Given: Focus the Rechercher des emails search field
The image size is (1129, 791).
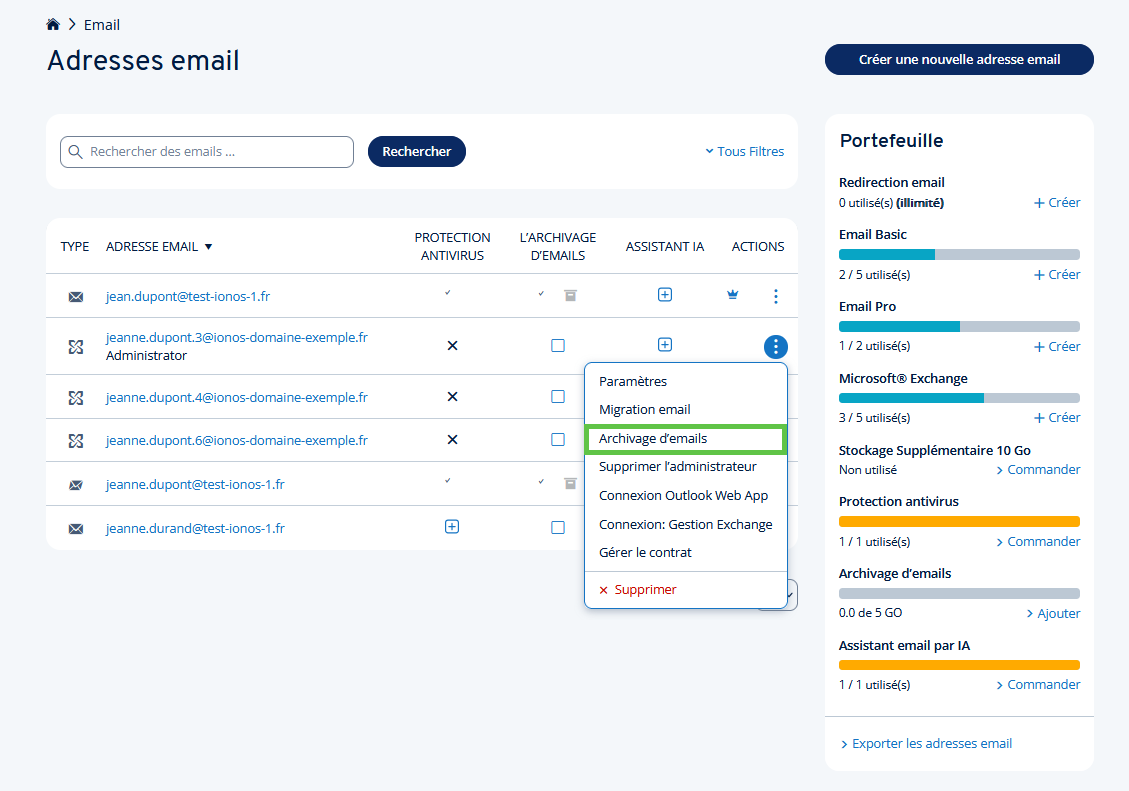Looking at the screenshot, I should coord(215,152).
